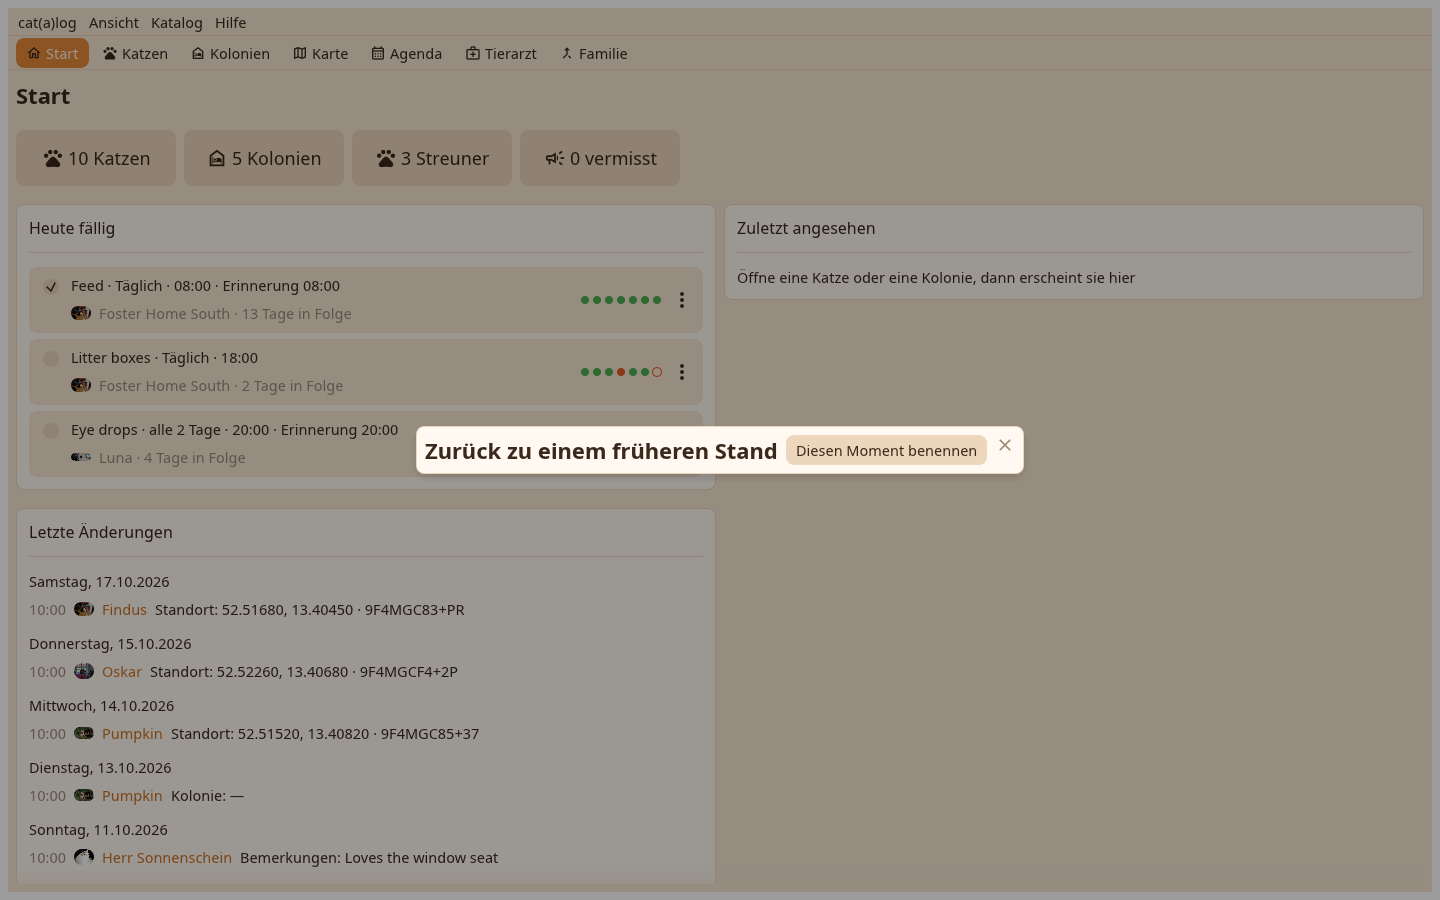Click the Foster Home South avatar under Litter boxes
1440x900 pixels.
(81, 385)
